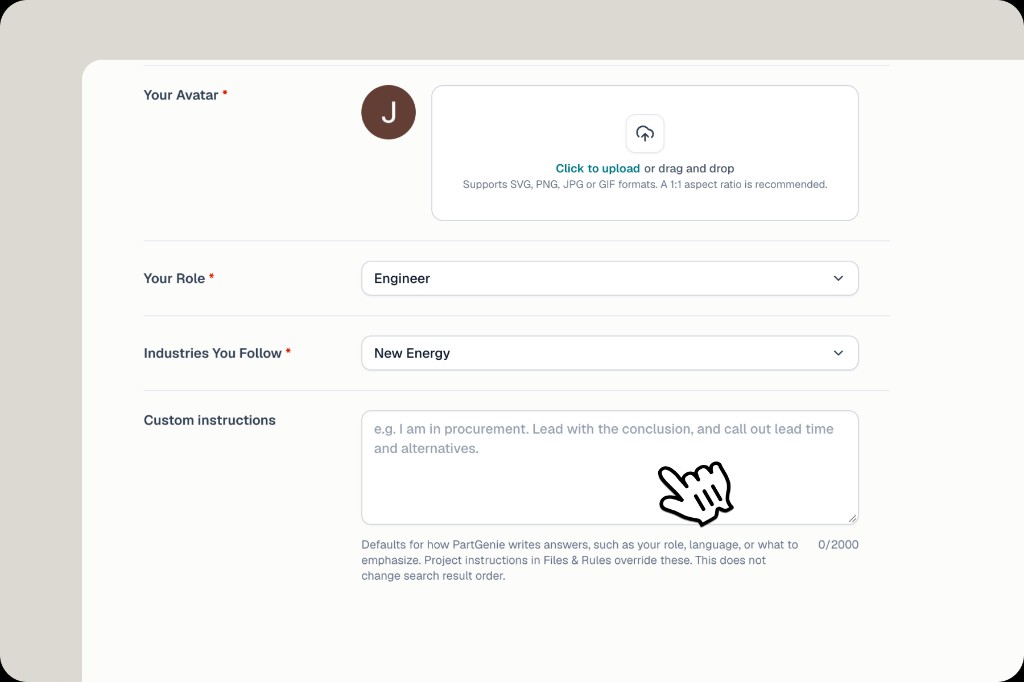
Task: Click the 'Supports SVG, PNG, JPG or GIF' hint
Action: 645,185
